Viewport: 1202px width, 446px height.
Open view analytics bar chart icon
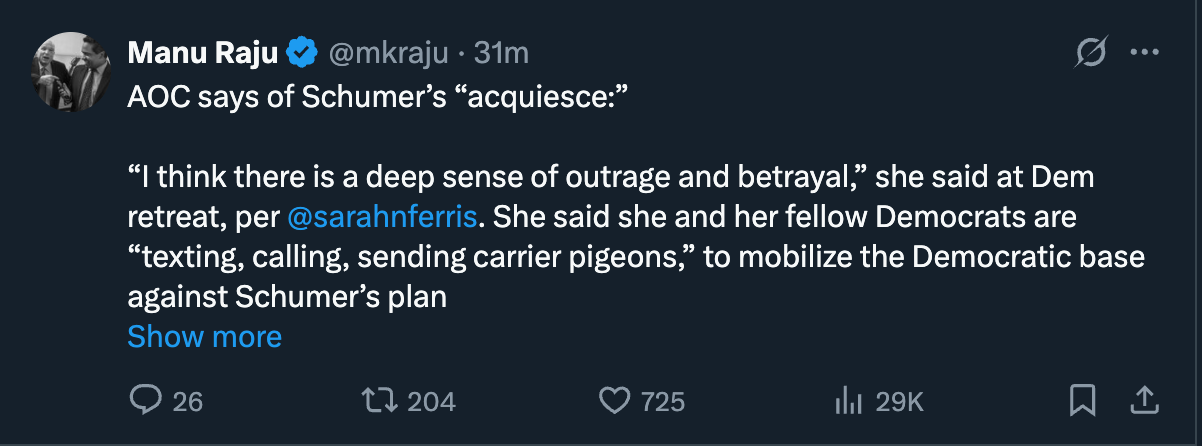point(848,401)
